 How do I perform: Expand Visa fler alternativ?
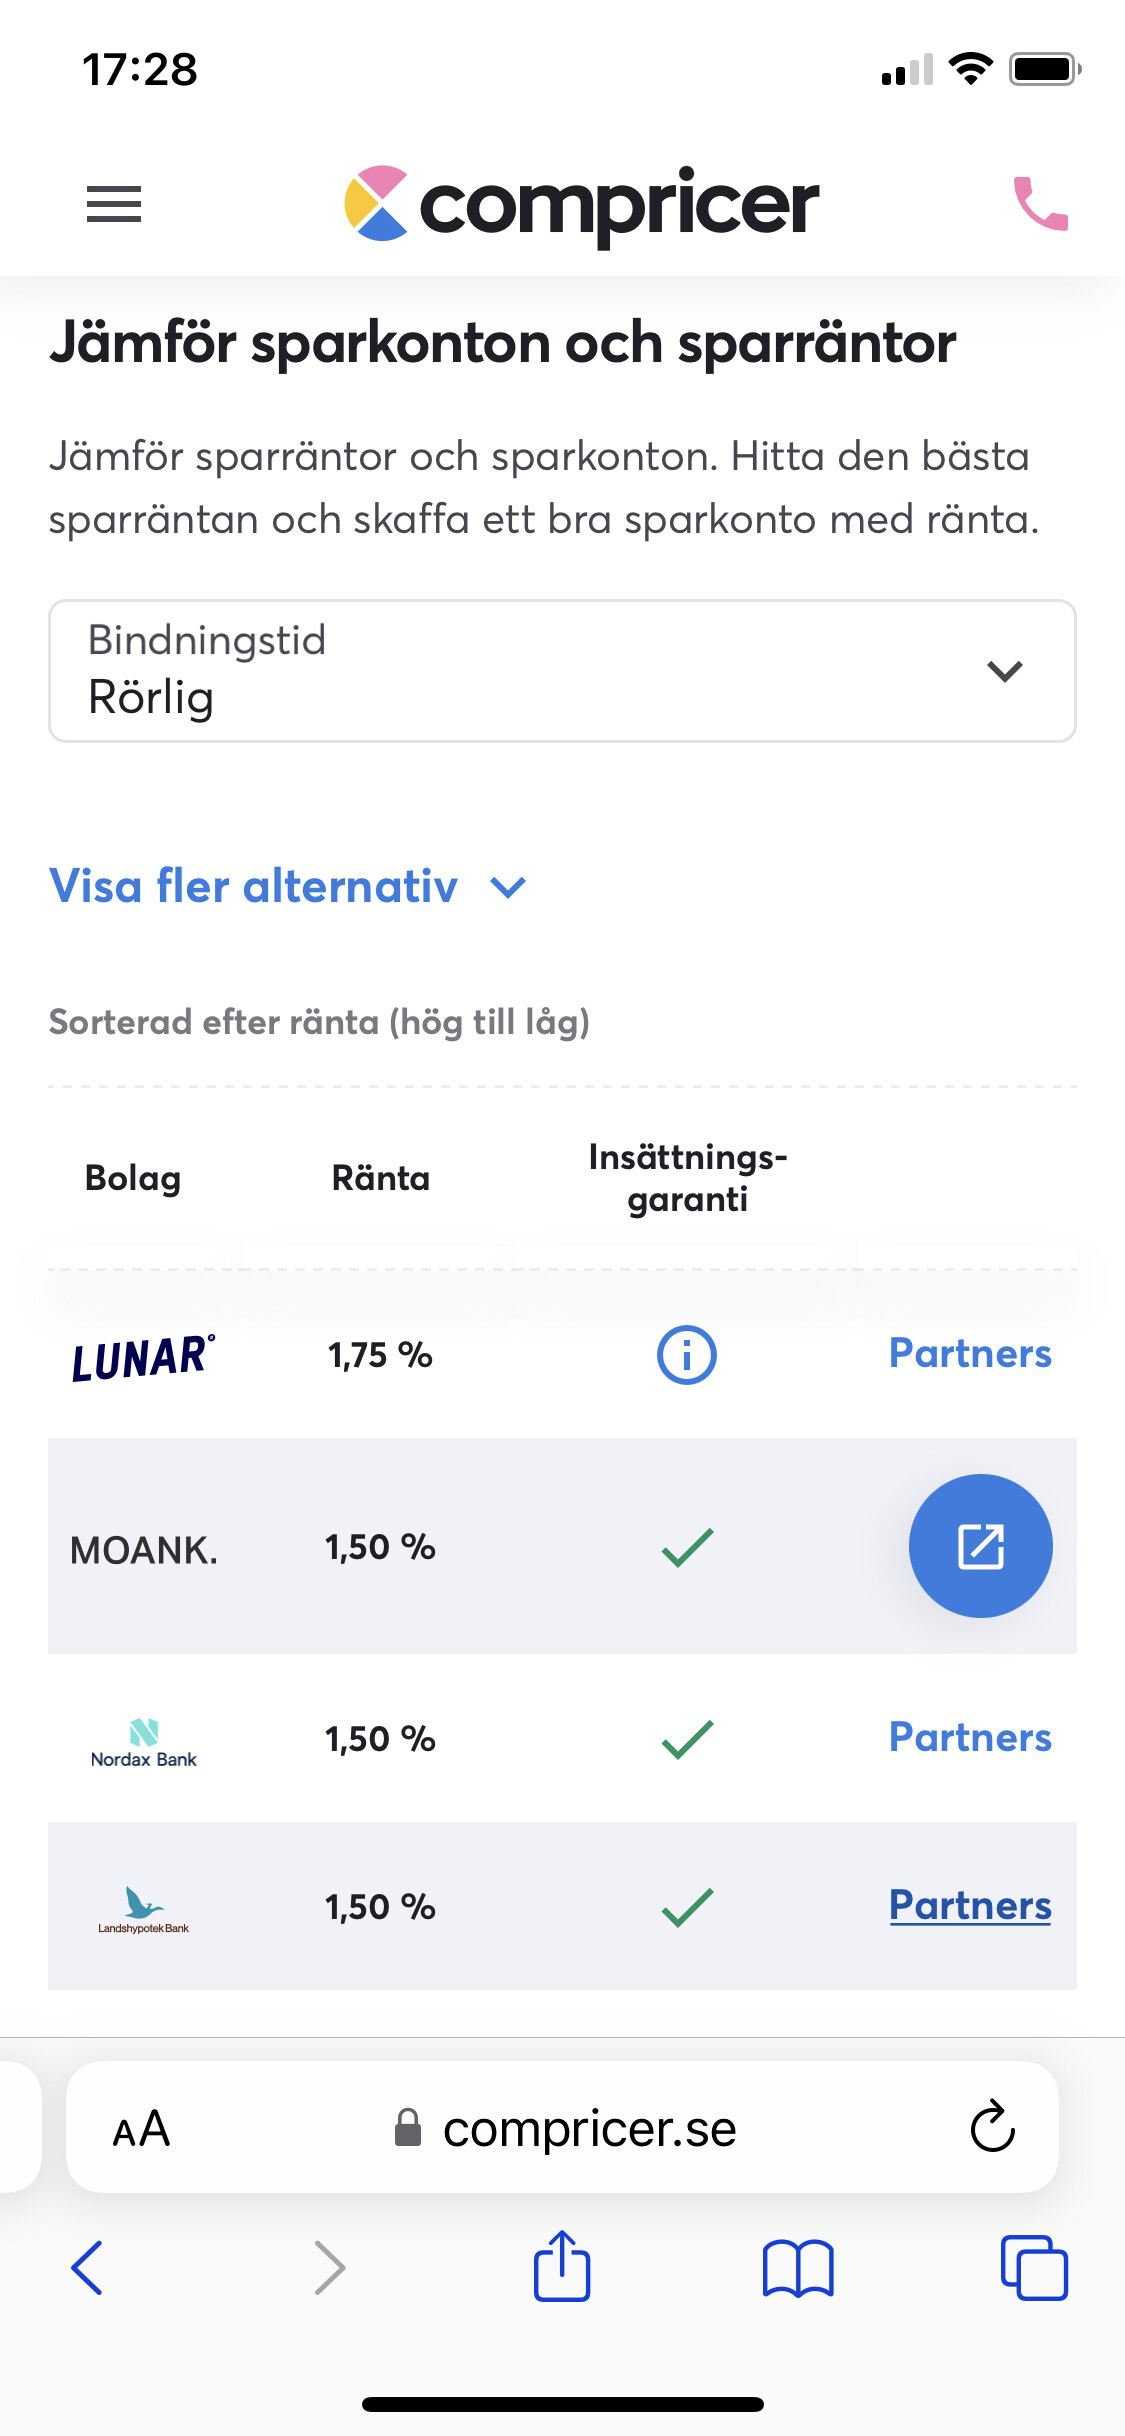(x=288, y=886)
